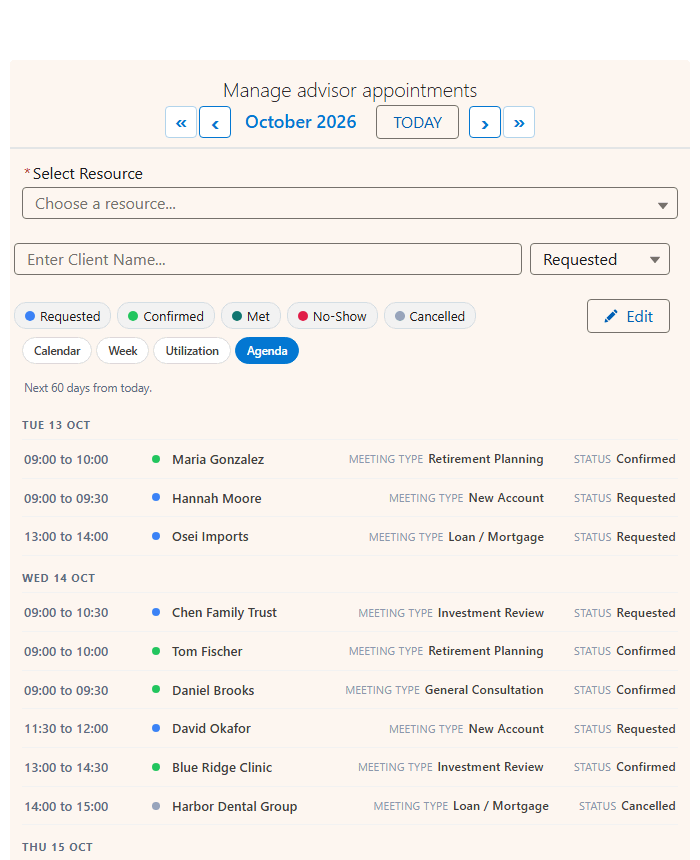Click General Consultation meeting type for Daniel Brooks
The width and height of the screenshot is (700, 860).
[484, 689]
